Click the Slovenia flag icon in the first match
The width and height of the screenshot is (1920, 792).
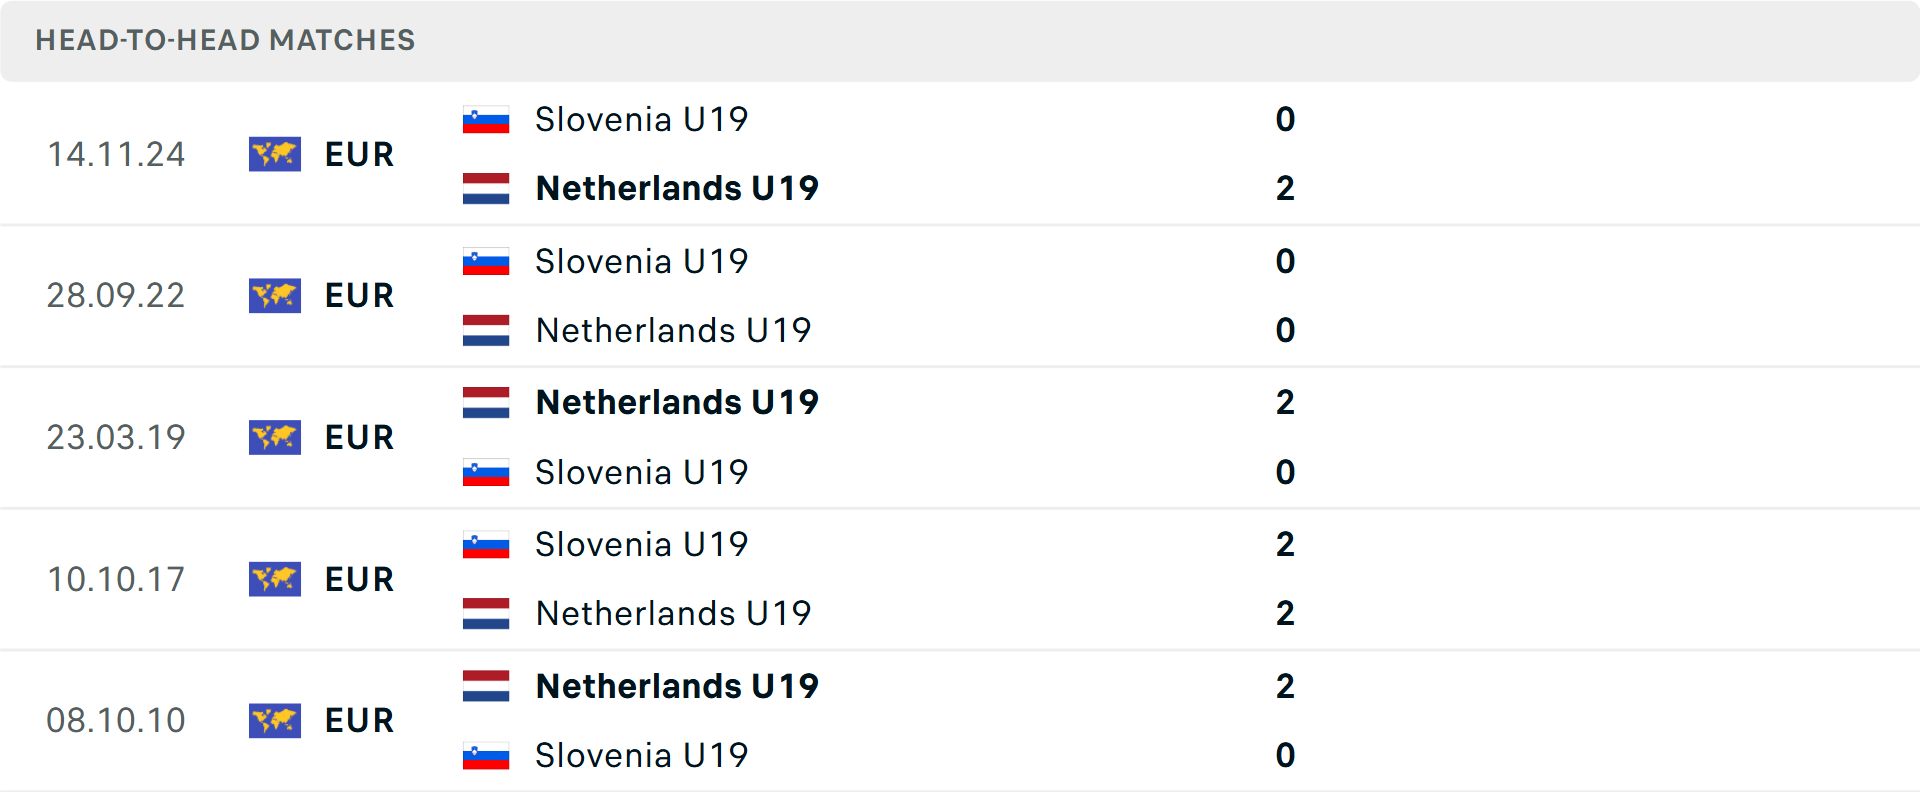485,118
